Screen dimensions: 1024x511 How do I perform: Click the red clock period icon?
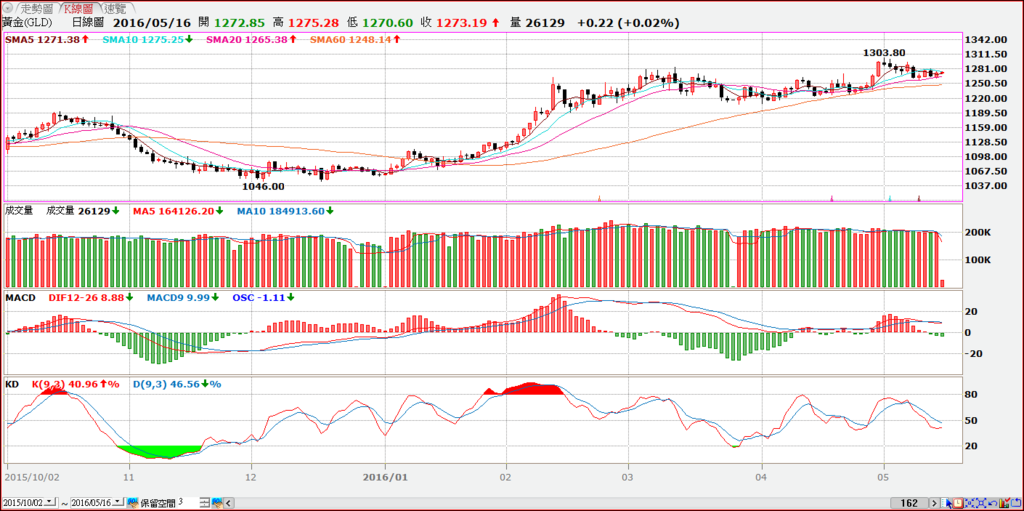coord(957,503)
